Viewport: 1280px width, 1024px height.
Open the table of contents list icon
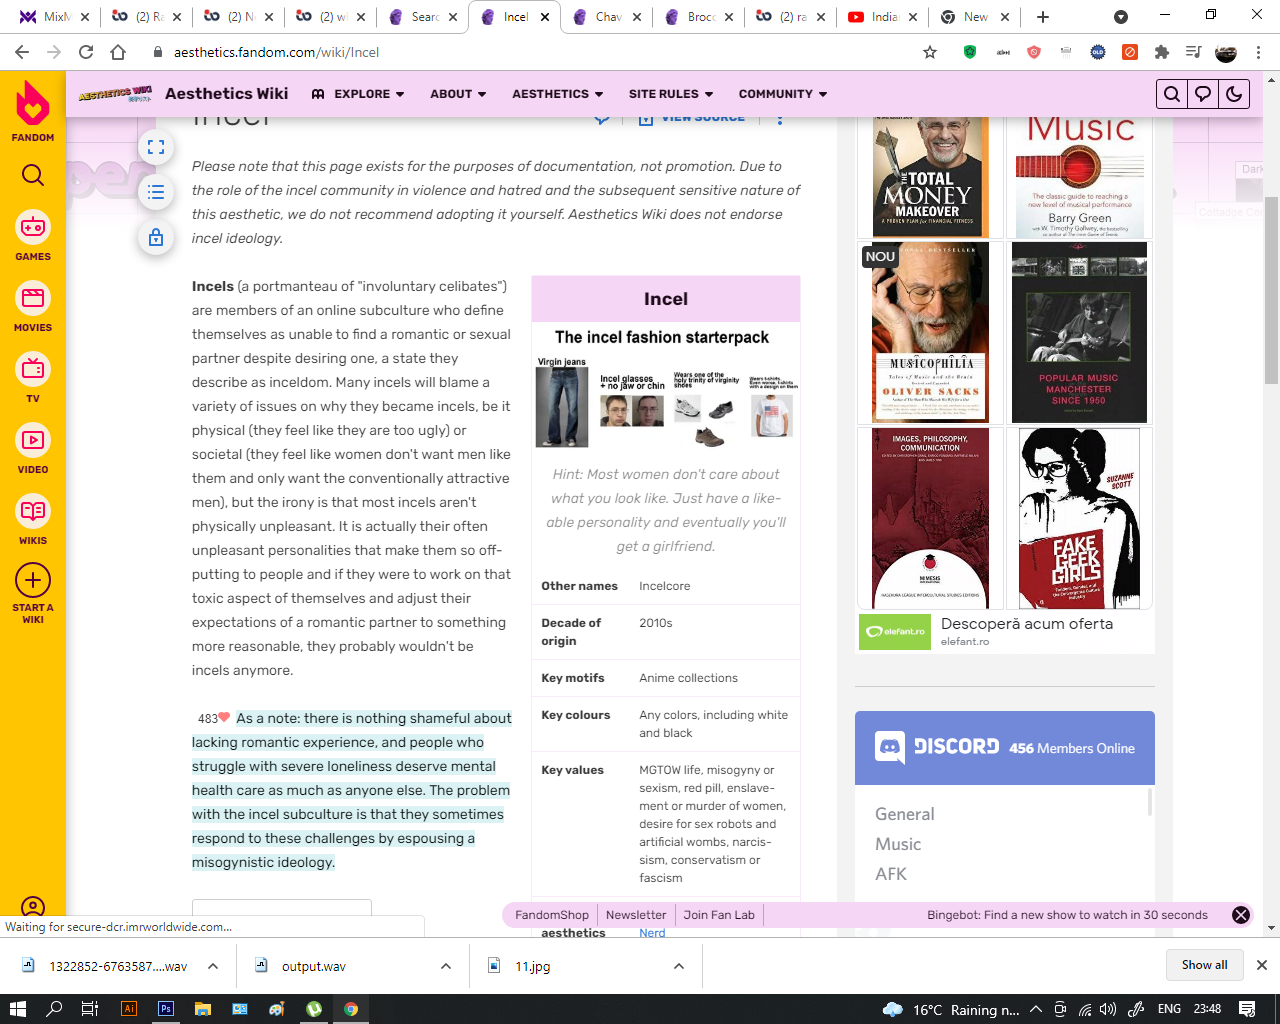point(156,192)
